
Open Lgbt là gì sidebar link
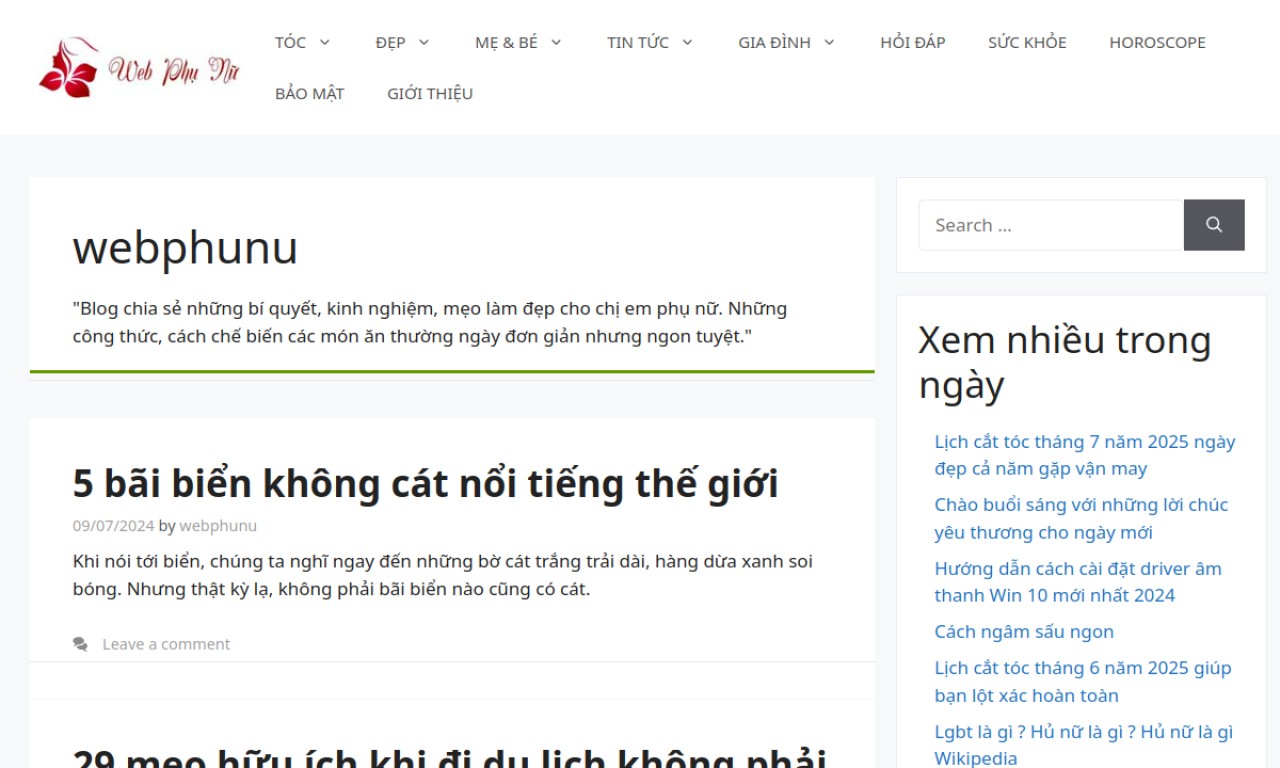(x=1084, y=745)
